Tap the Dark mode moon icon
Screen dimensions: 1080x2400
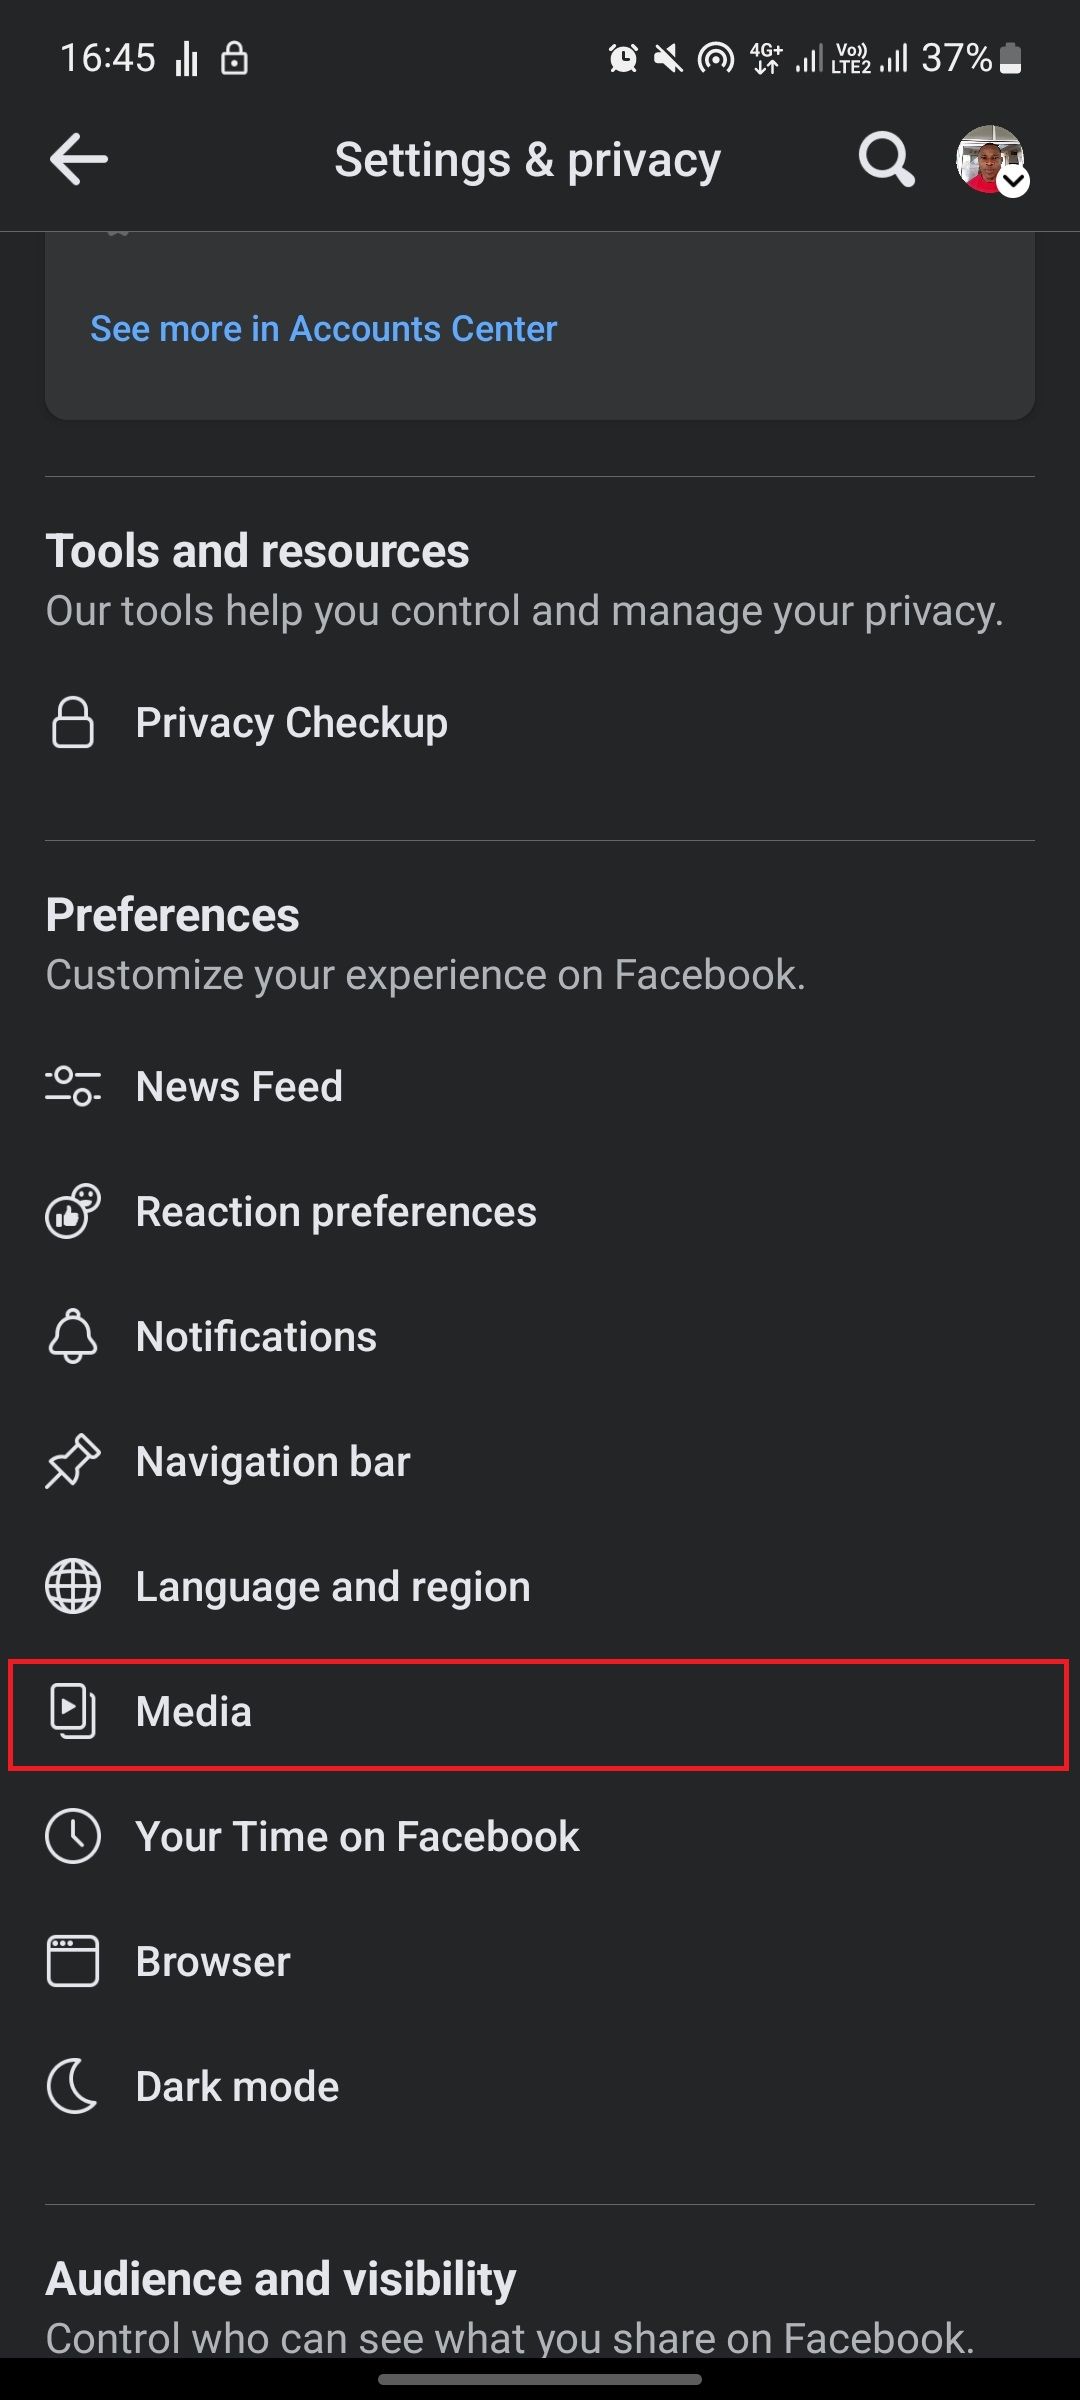point(73,2086)
